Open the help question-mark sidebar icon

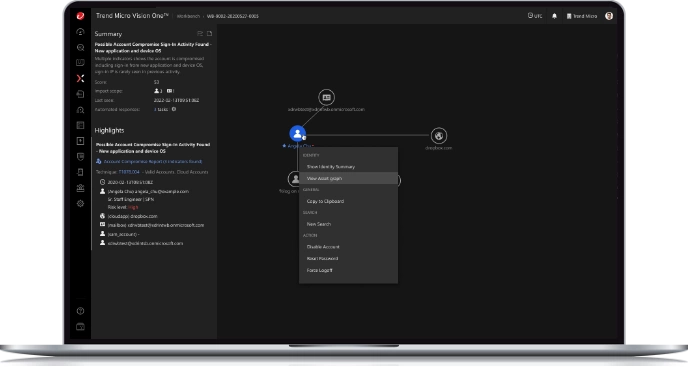(80, 311)
